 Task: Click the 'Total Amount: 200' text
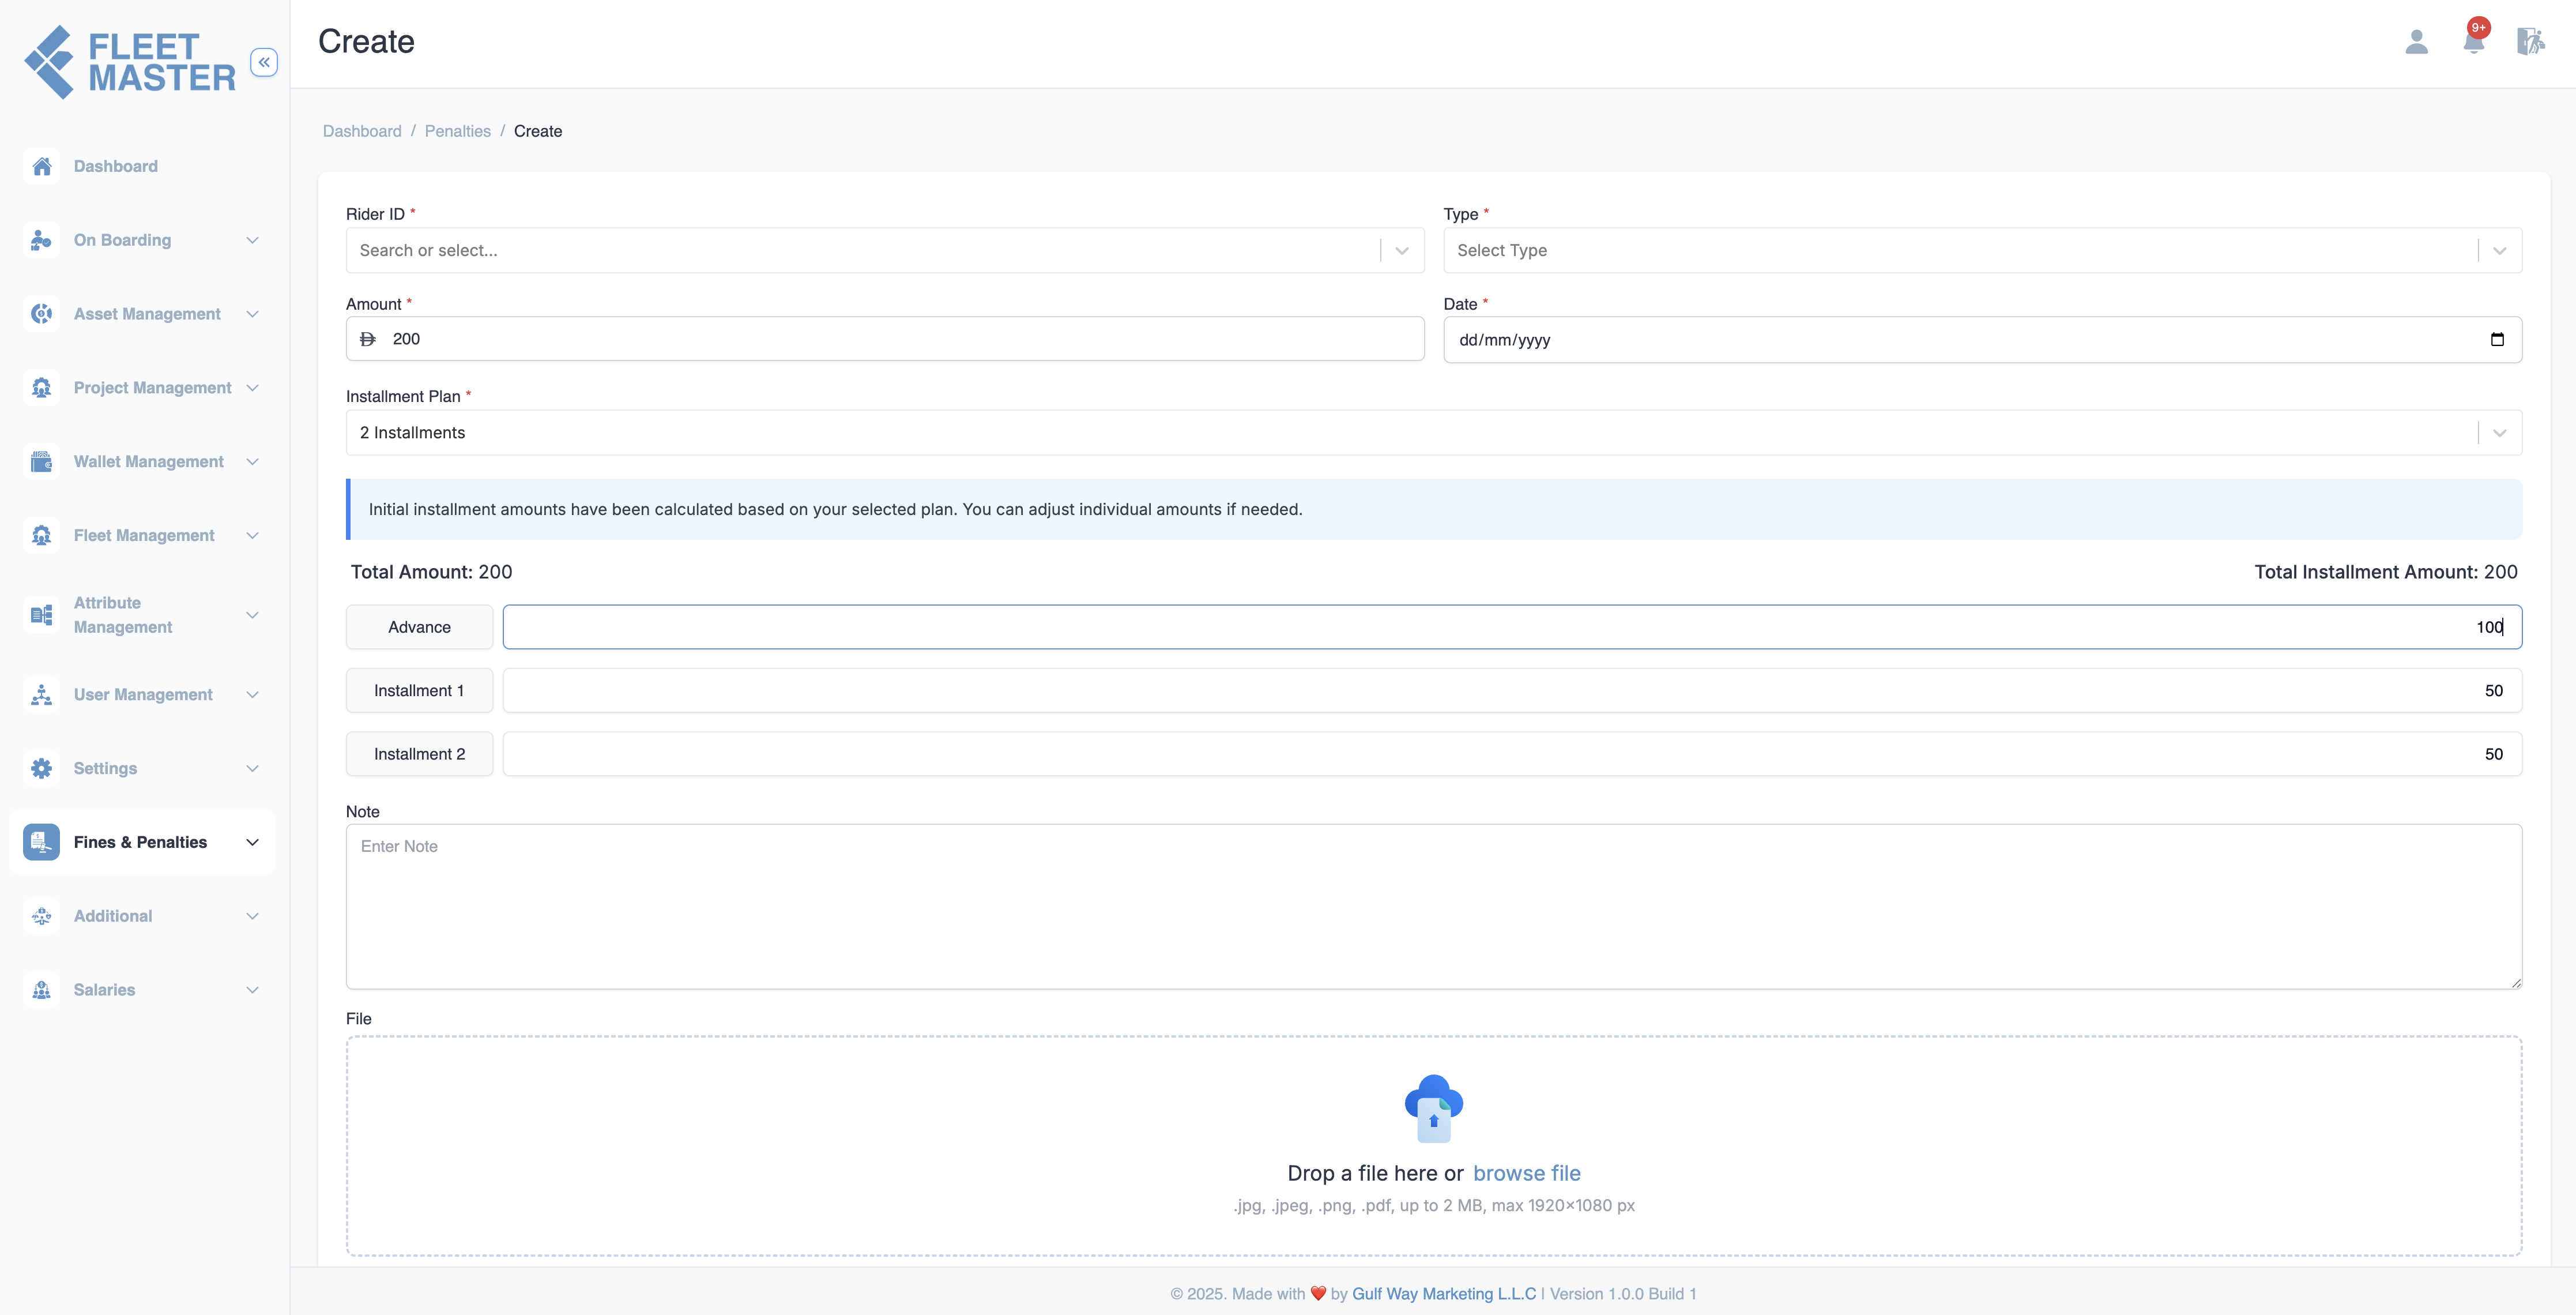coord(431,572)
